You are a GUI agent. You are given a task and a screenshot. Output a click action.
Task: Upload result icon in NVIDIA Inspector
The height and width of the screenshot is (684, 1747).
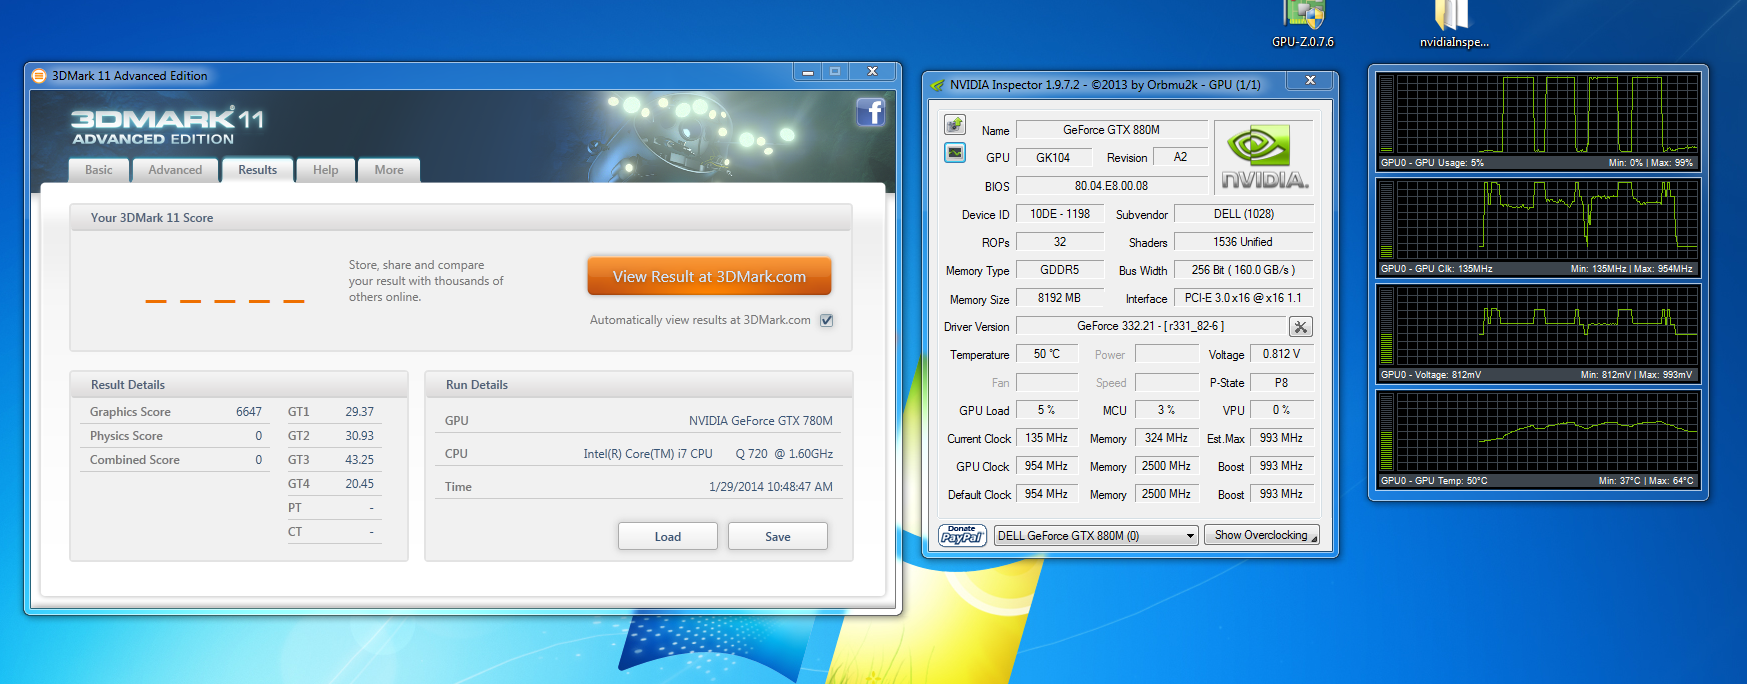955,125
